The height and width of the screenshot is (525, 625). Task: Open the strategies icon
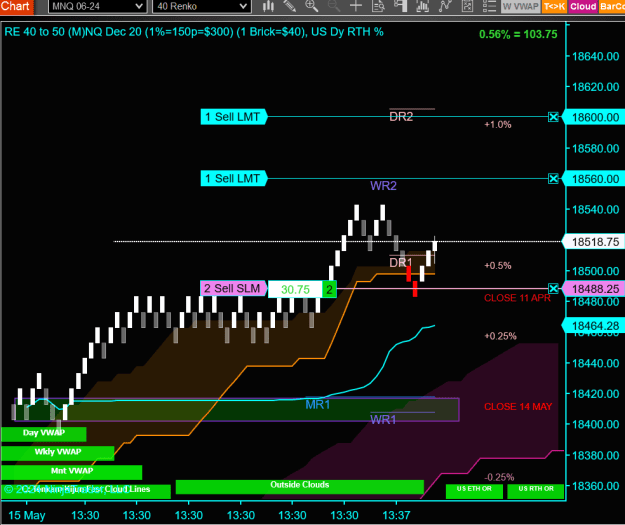467,6
